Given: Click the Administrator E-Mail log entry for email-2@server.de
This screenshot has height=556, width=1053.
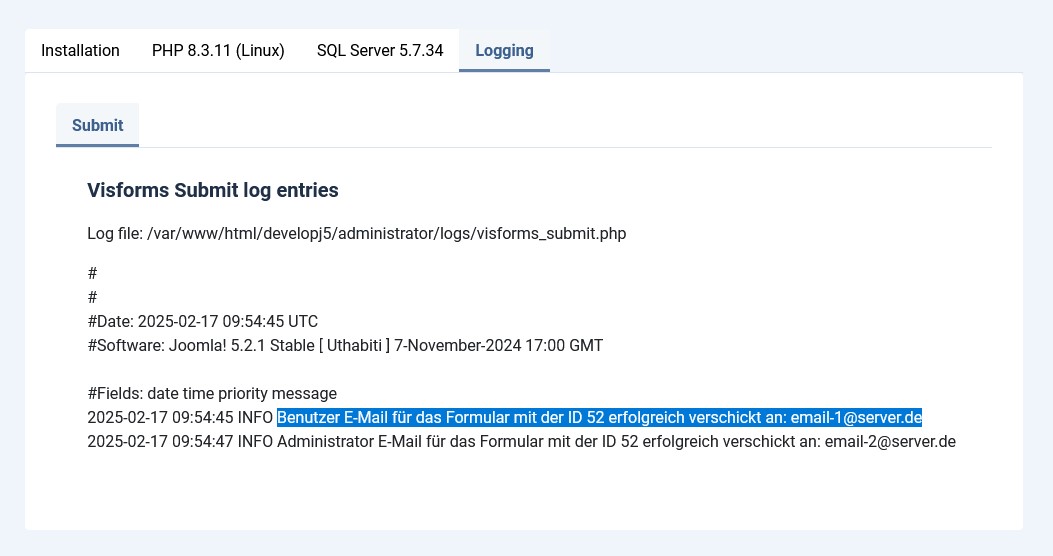Looking at the screenshot, I should tap(521, 442).
